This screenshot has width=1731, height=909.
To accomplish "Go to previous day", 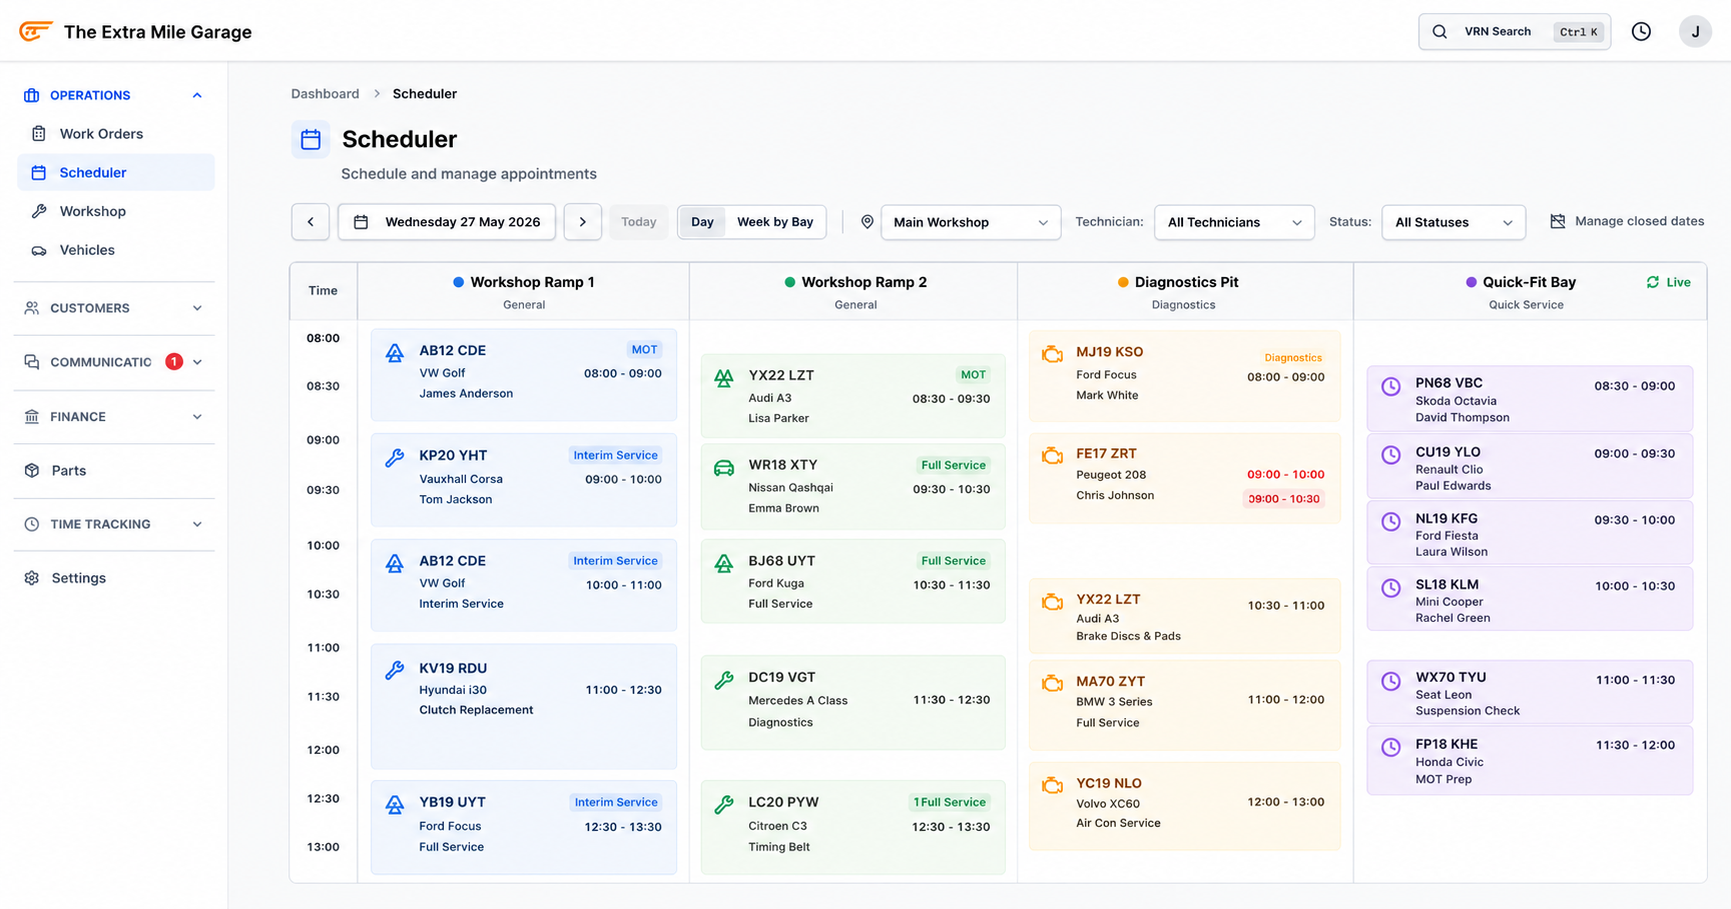I will [x=310, y=222].
